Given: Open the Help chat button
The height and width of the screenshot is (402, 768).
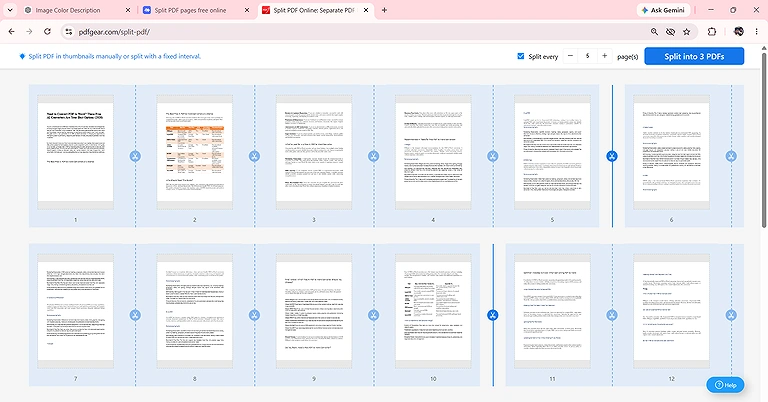Looking at the screenshot, I should pyautogui.click(x=725, y=385).
